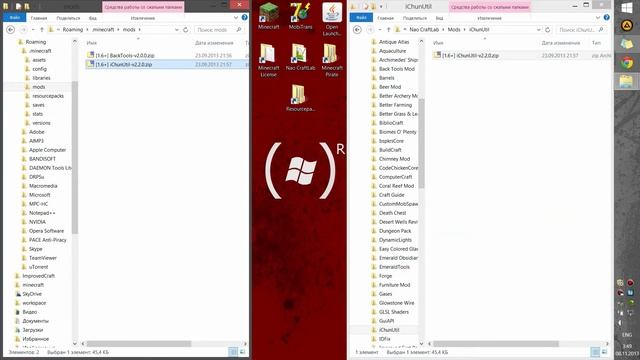Sort by Имя column in left window
This screenshot has height=360, width=640.
click(92, 43)
